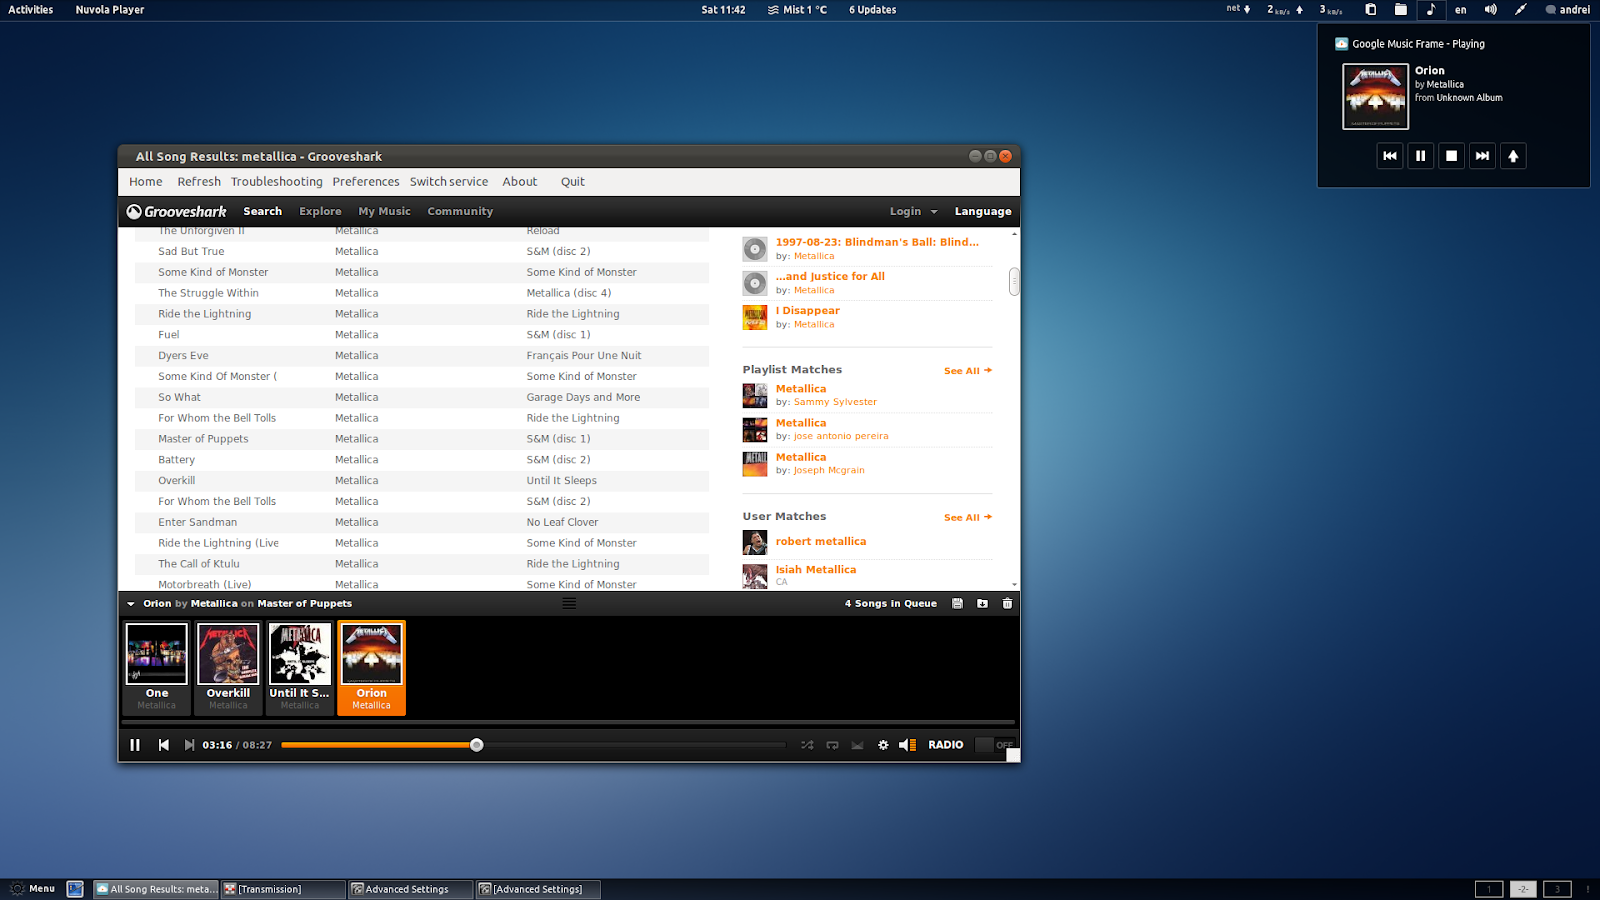The image size is (1600, 900).
Task: Open Preferences menu item
Action: point(366,182)
